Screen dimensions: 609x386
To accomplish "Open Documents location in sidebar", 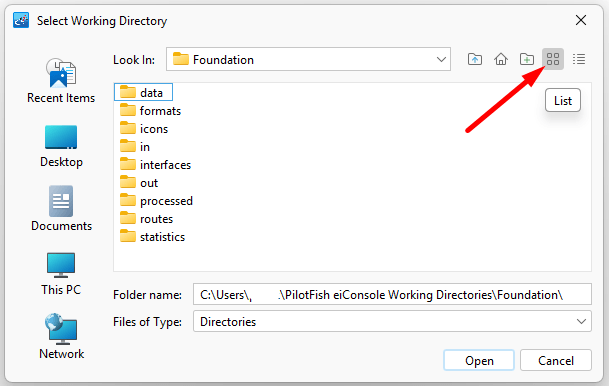I will click(61, 209).
